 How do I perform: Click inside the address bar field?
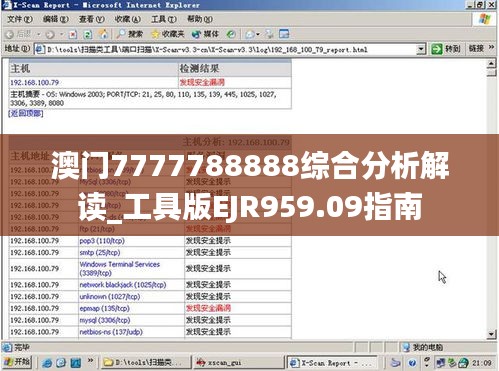click(230, 50)
